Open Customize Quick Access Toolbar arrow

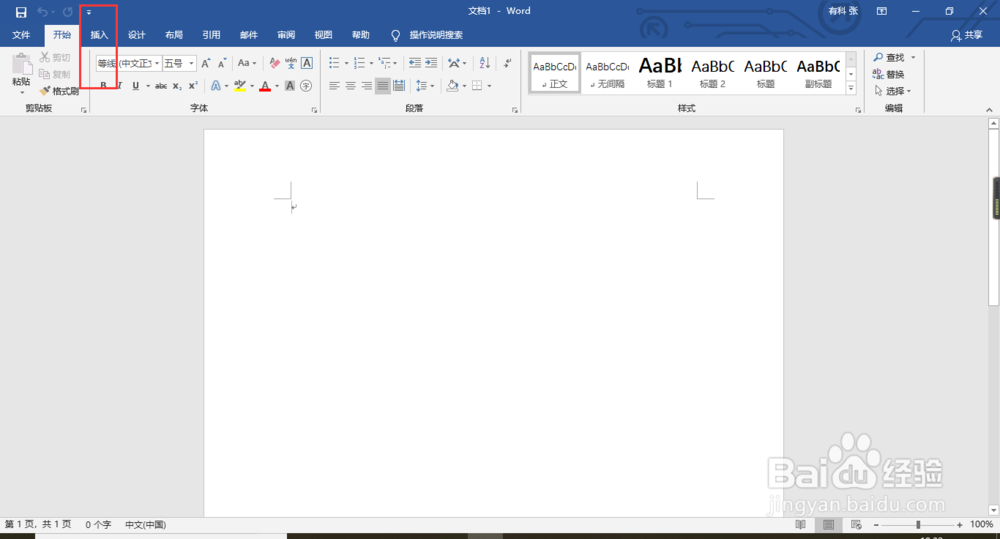89,12
